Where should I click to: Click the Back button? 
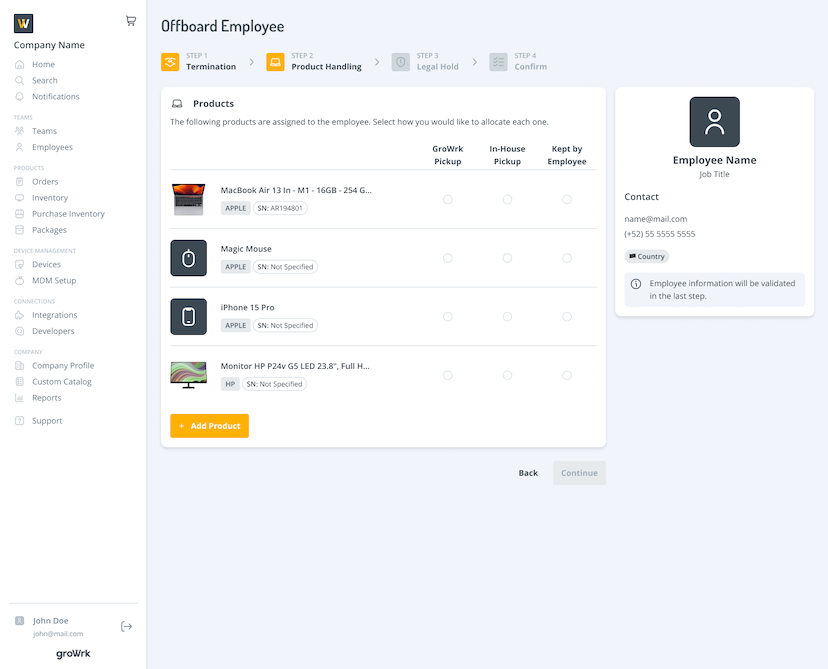tap(528, 473)
